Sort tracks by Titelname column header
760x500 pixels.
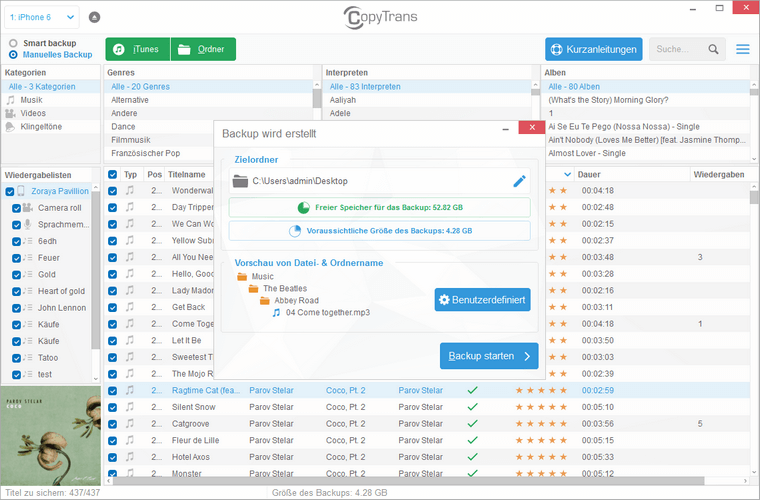tap(187, 174)
